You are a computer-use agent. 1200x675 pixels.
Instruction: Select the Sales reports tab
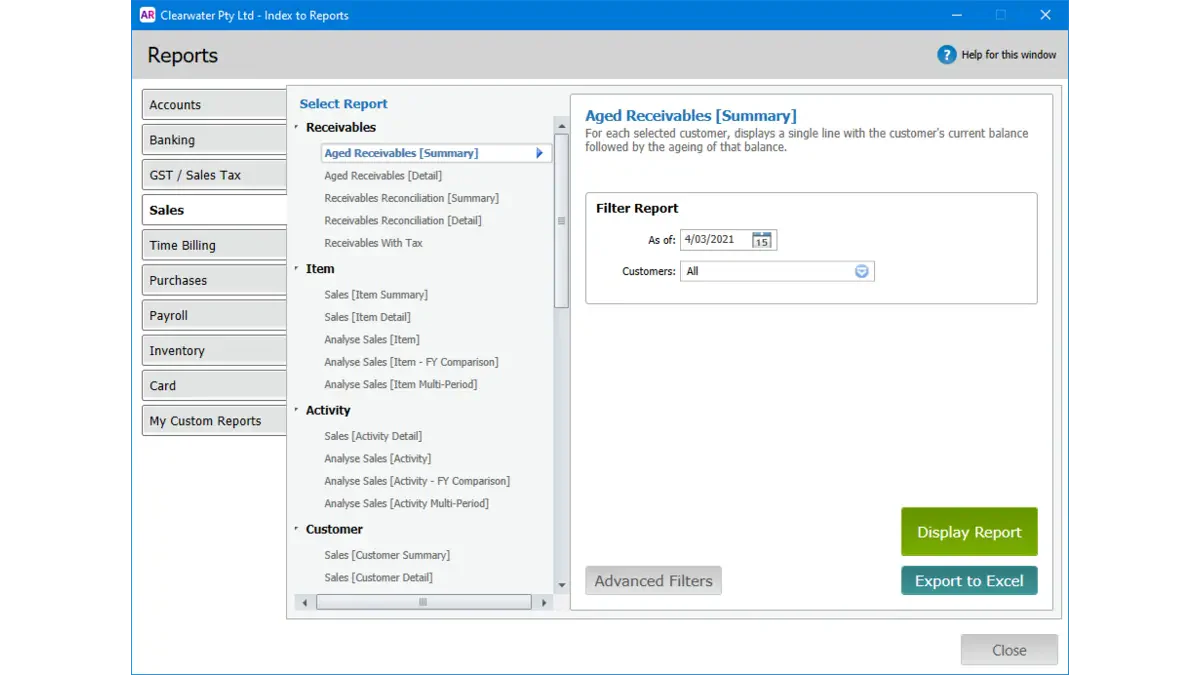(214, 210)
